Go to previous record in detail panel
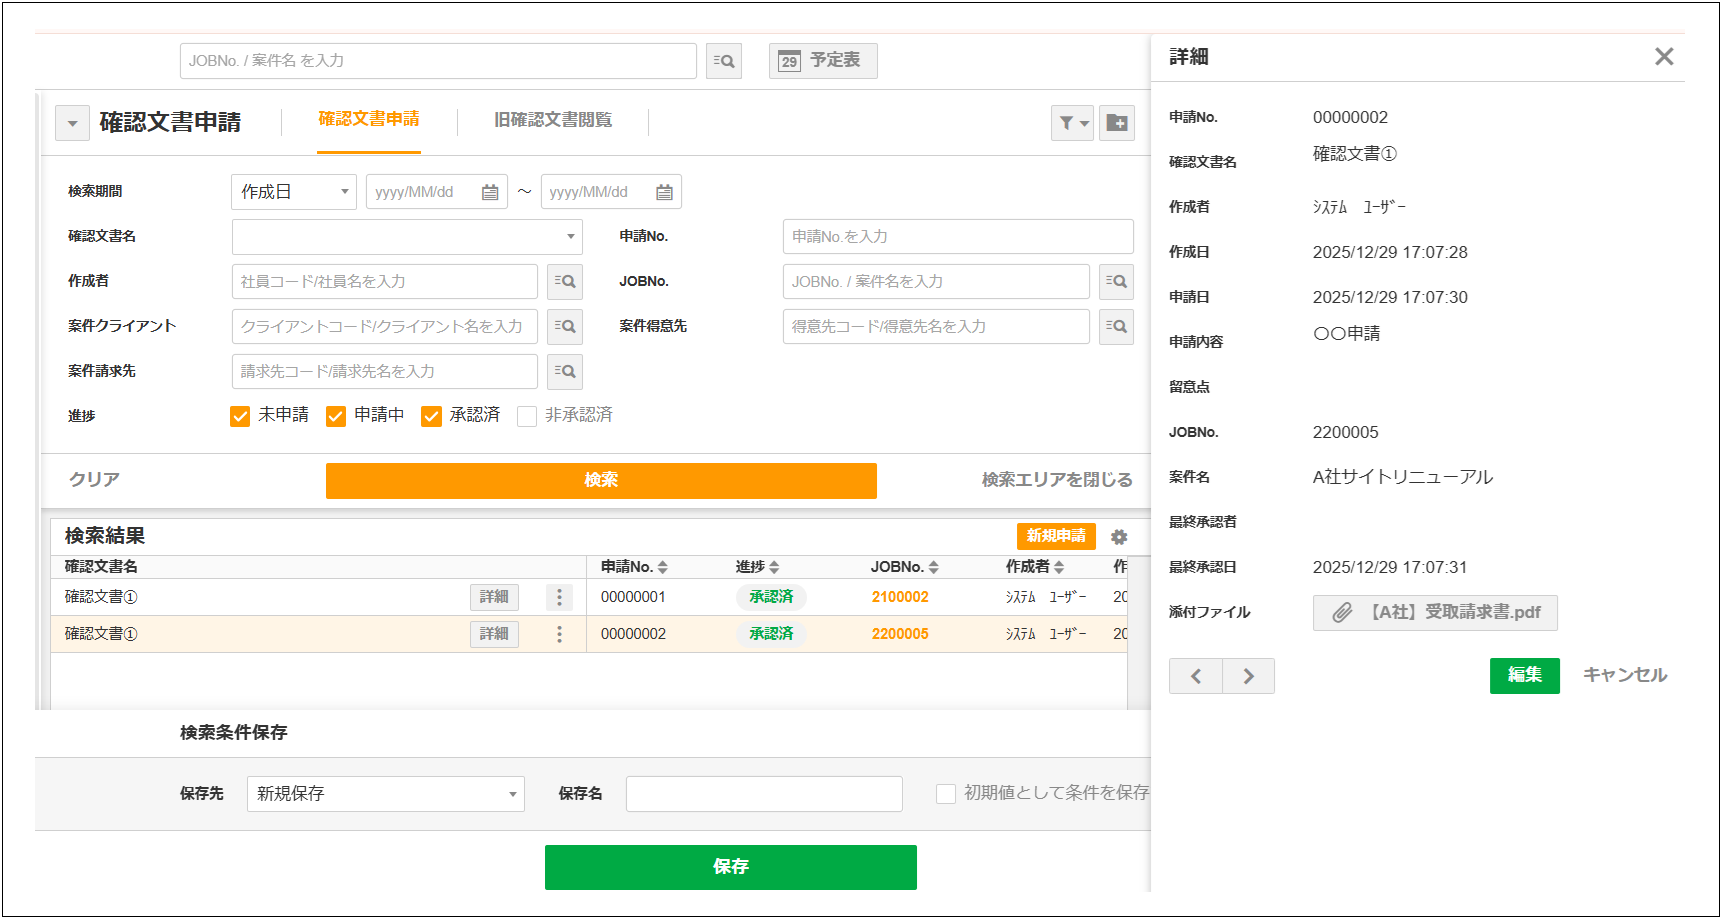The height and width of the screenshot is (921, 1724). (x=1196, y=677)
